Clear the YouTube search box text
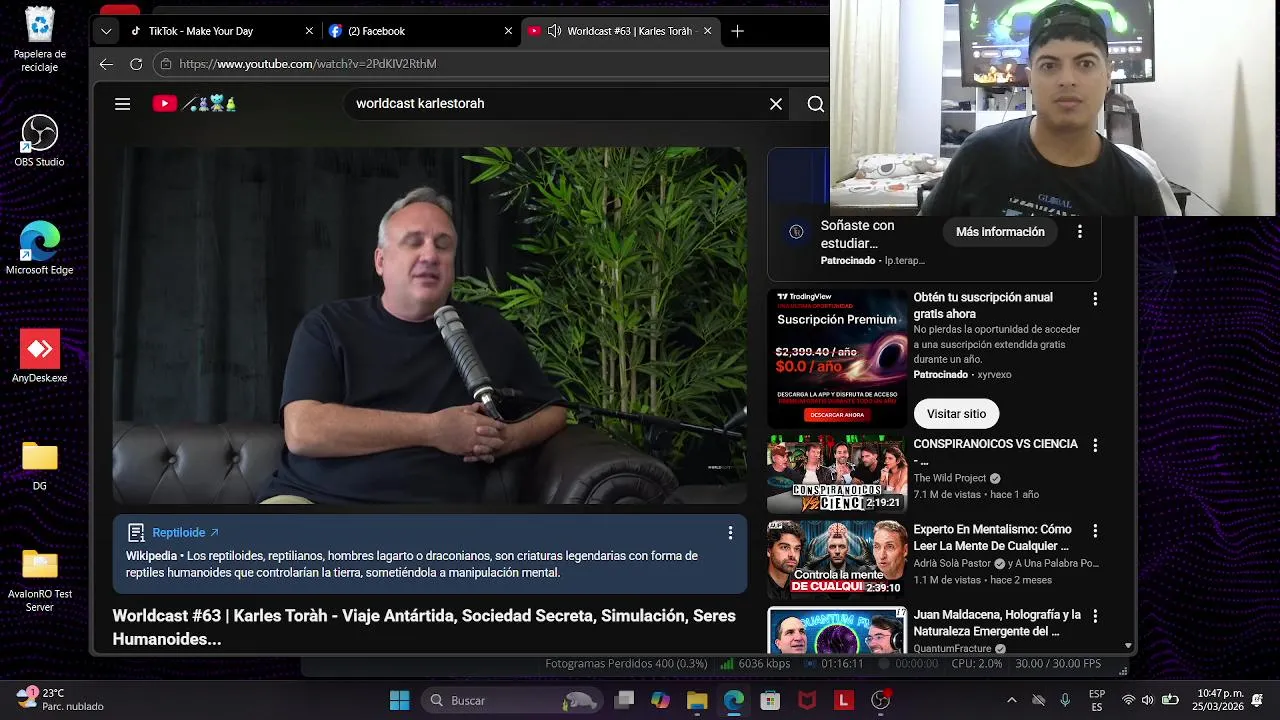The height and width of the screenshot is (720, 1280). [775, 104]
